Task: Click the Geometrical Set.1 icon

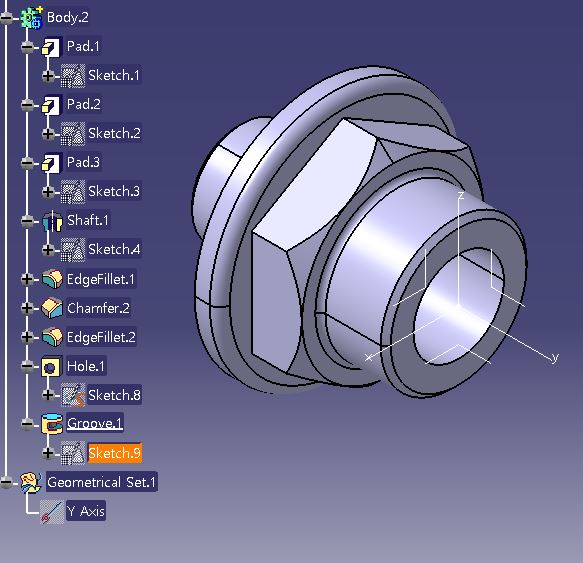Action: [x=31, y=483]
